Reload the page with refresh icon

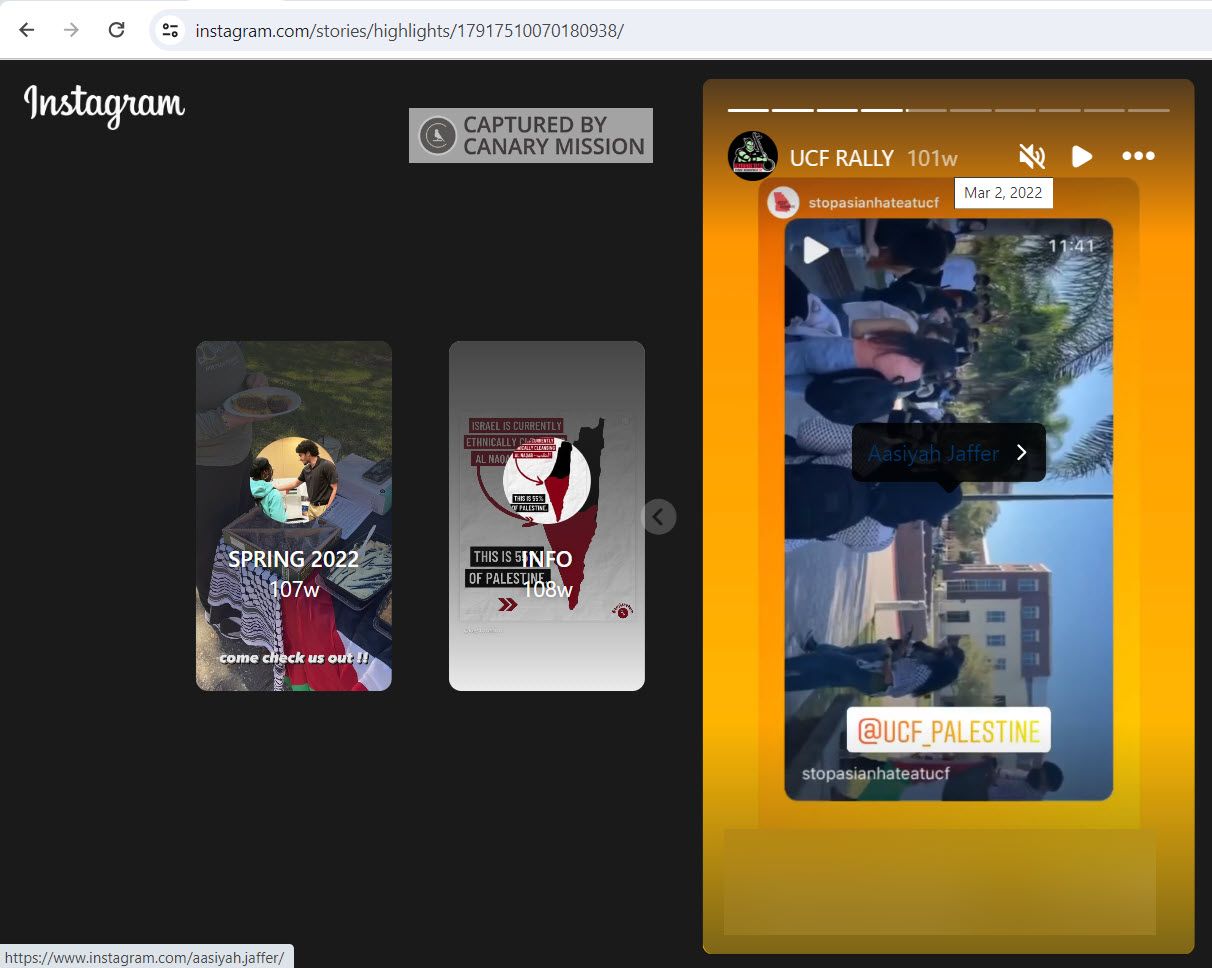coord(116,30)
